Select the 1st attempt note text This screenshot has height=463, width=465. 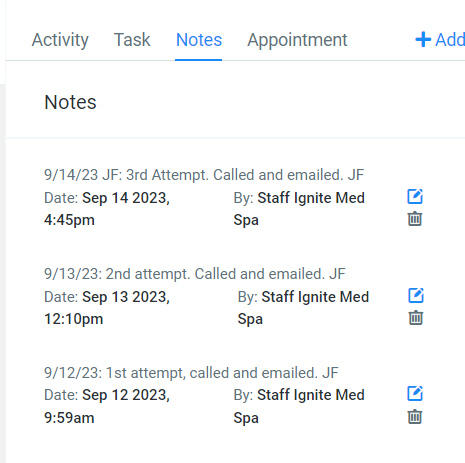[x=191, y=373]
